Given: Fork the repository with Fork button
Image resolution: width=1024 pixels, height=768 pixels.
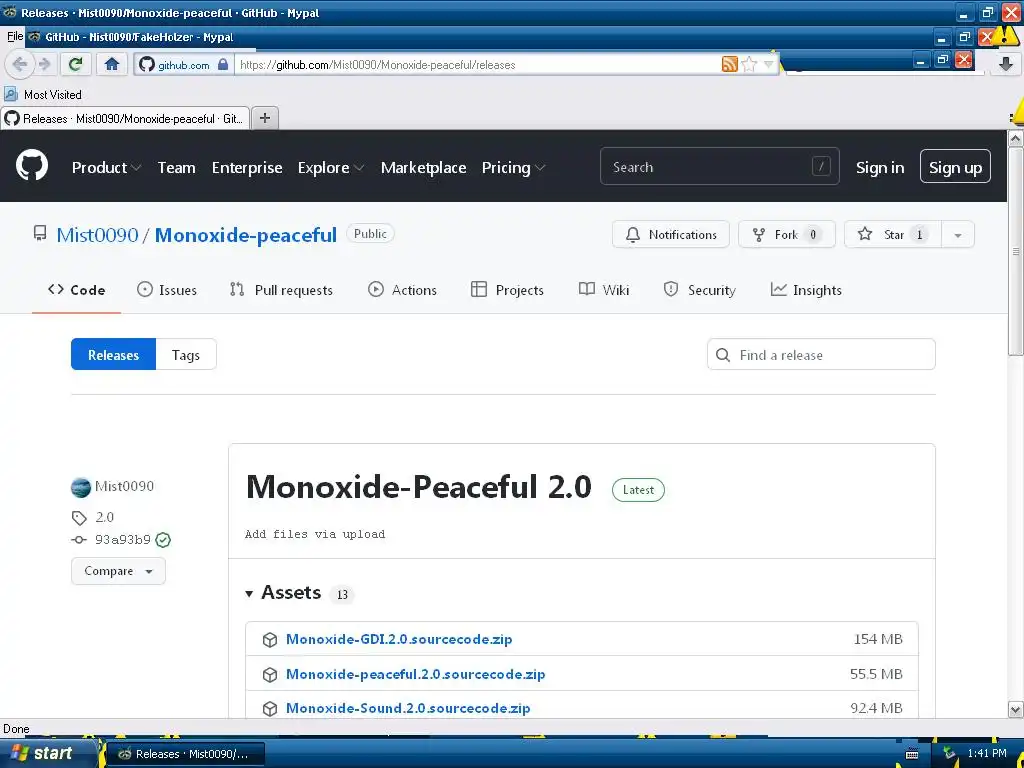Looking at the screenshot, I should coord(786,234).
